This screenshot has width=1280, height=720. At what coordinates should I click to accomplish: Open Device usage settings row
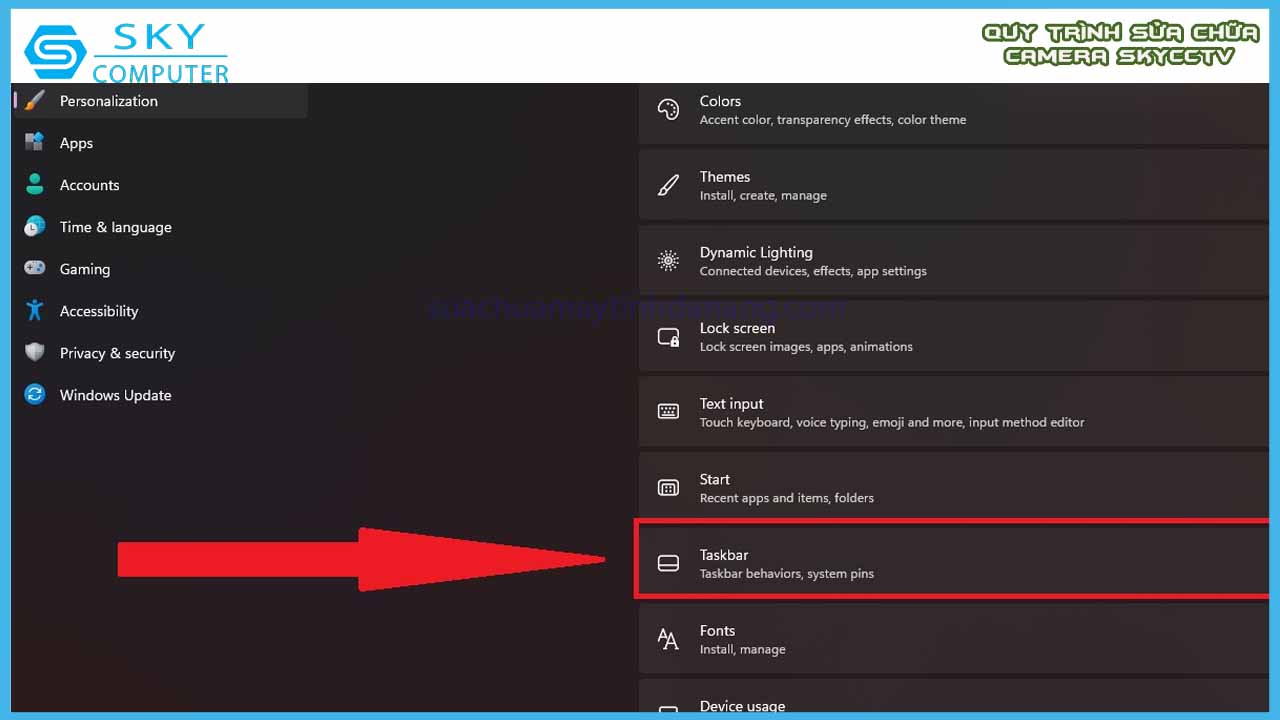(x=954, y=696)
